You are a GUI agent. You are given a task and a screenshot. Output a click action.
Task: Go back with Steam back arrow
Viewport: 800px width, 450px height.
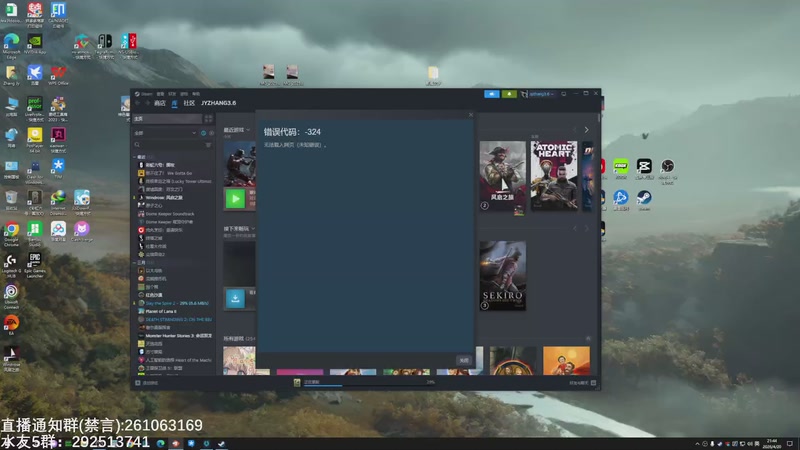tap(137, 103)
